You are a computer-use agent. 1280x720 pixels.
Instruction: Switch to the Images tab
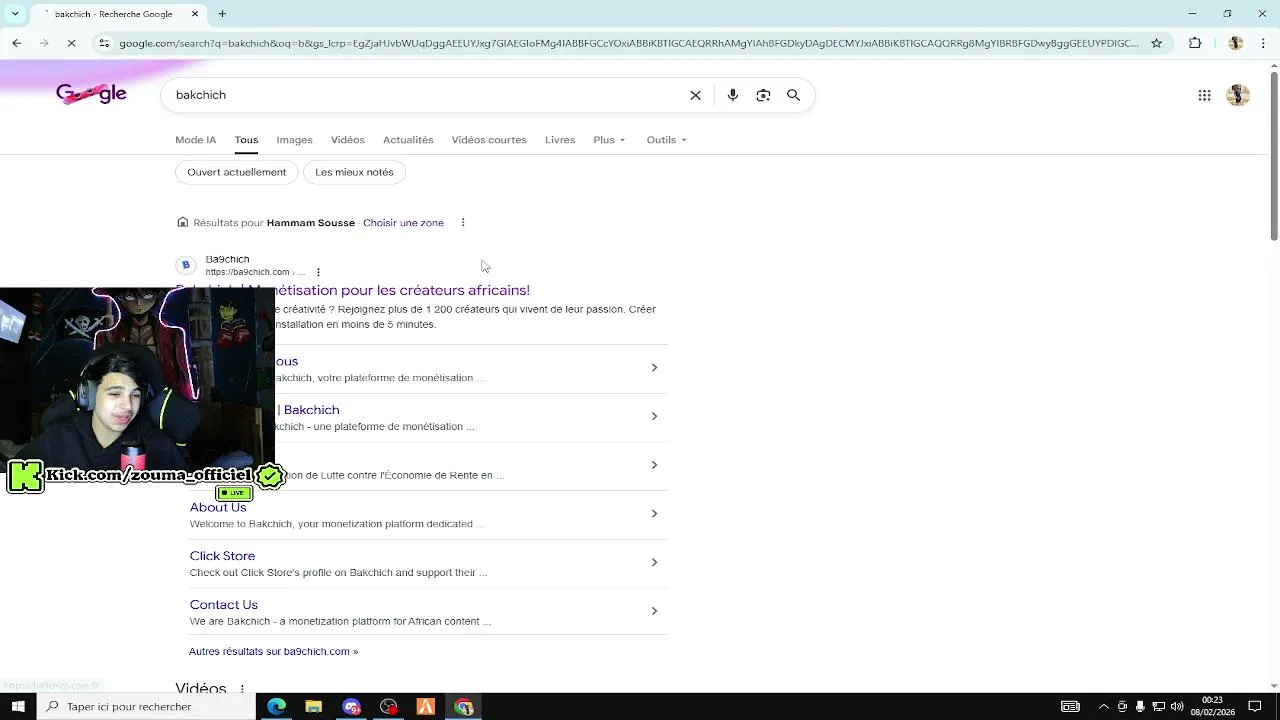coord(294,140)
